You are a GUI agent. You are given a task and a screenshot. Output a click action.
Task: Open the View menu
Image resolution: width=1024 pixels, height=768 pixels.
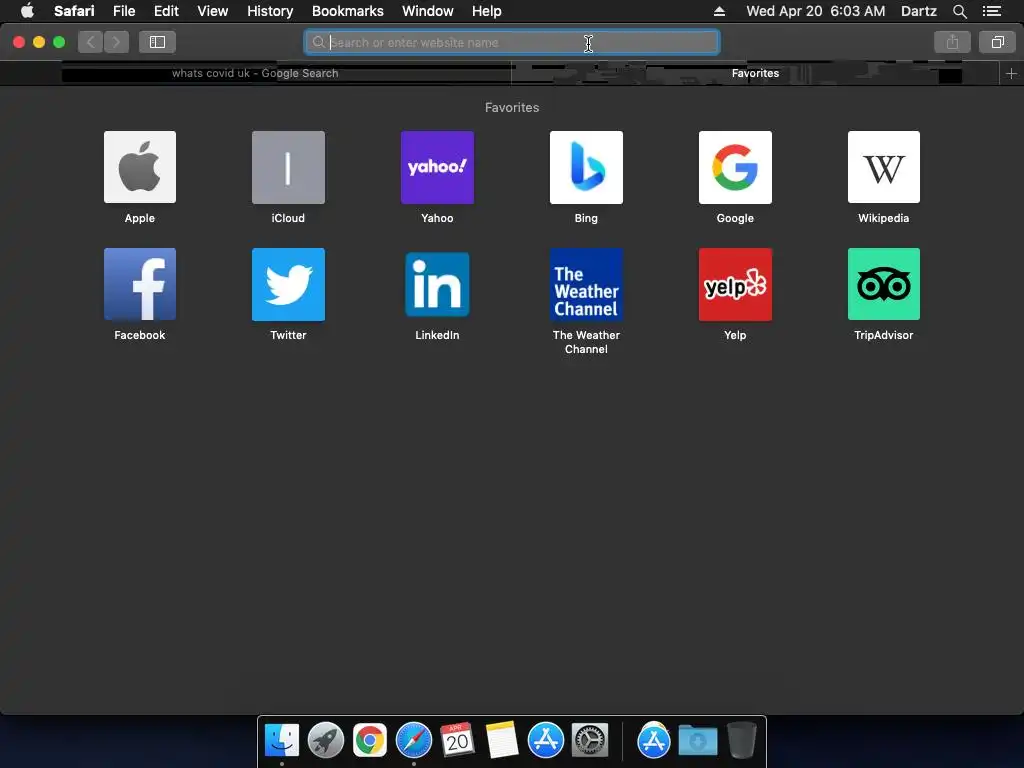tap(213, 11)
